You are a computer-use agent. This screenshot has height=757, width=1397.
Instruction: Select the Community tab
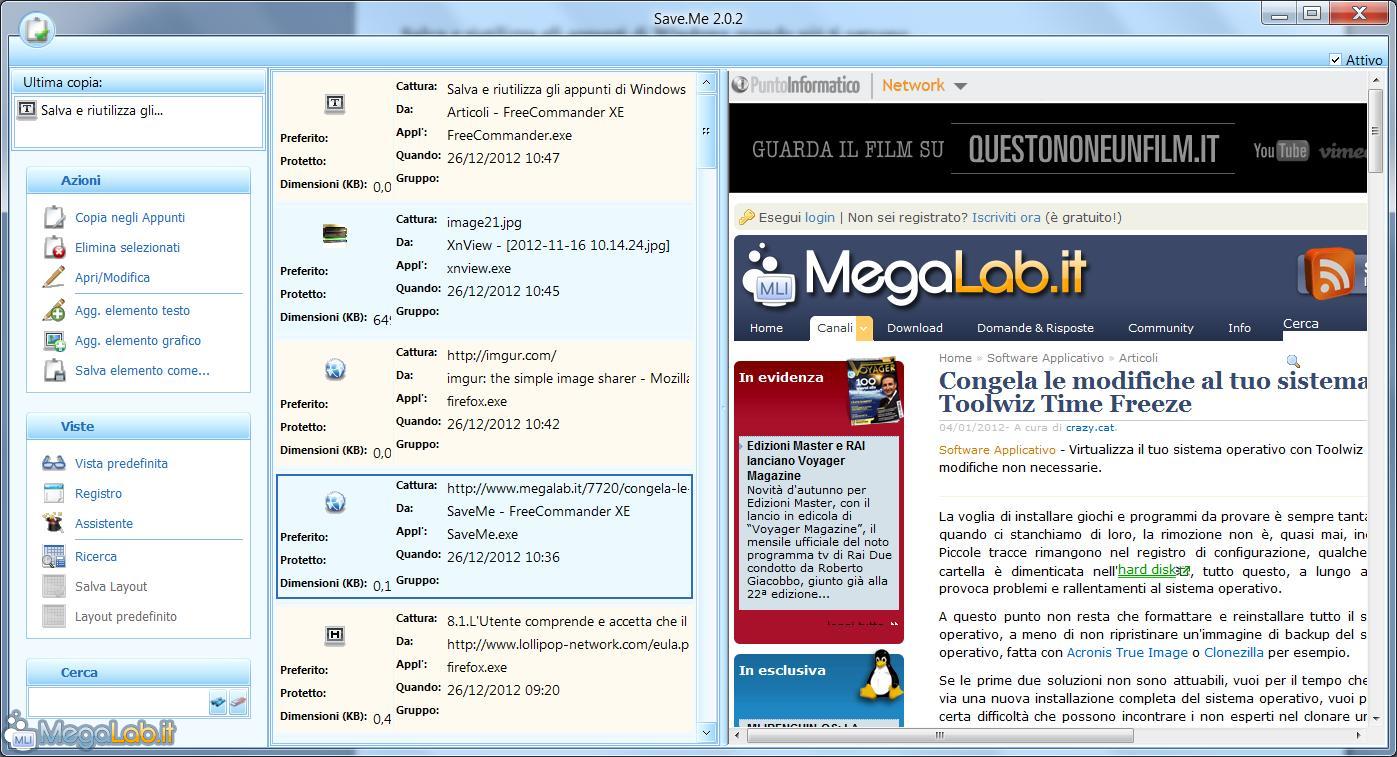click(x=1160, y=328)
